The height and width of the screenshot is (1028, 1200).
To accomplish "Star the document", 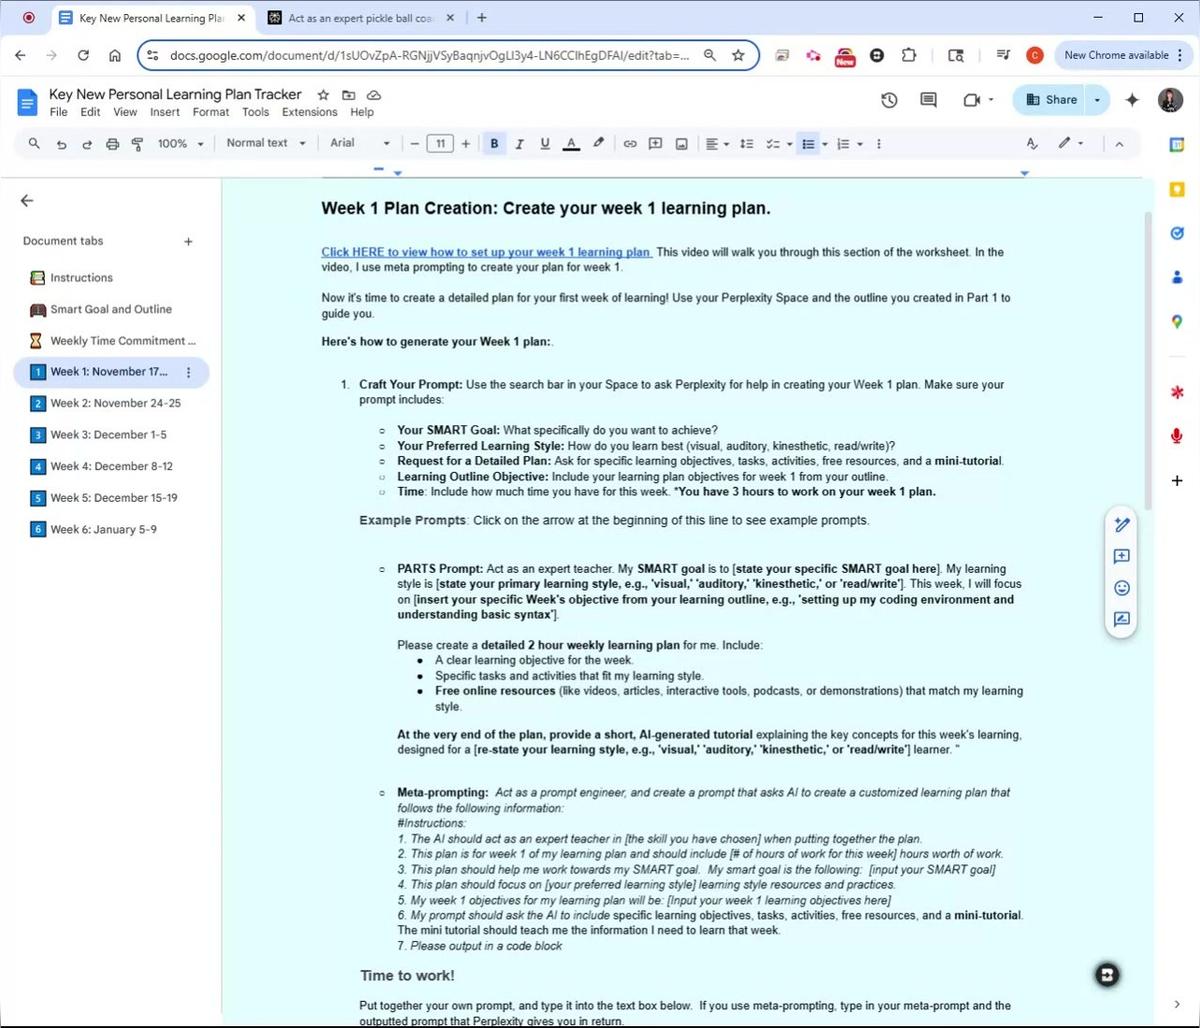I will [x=323, y=95].
